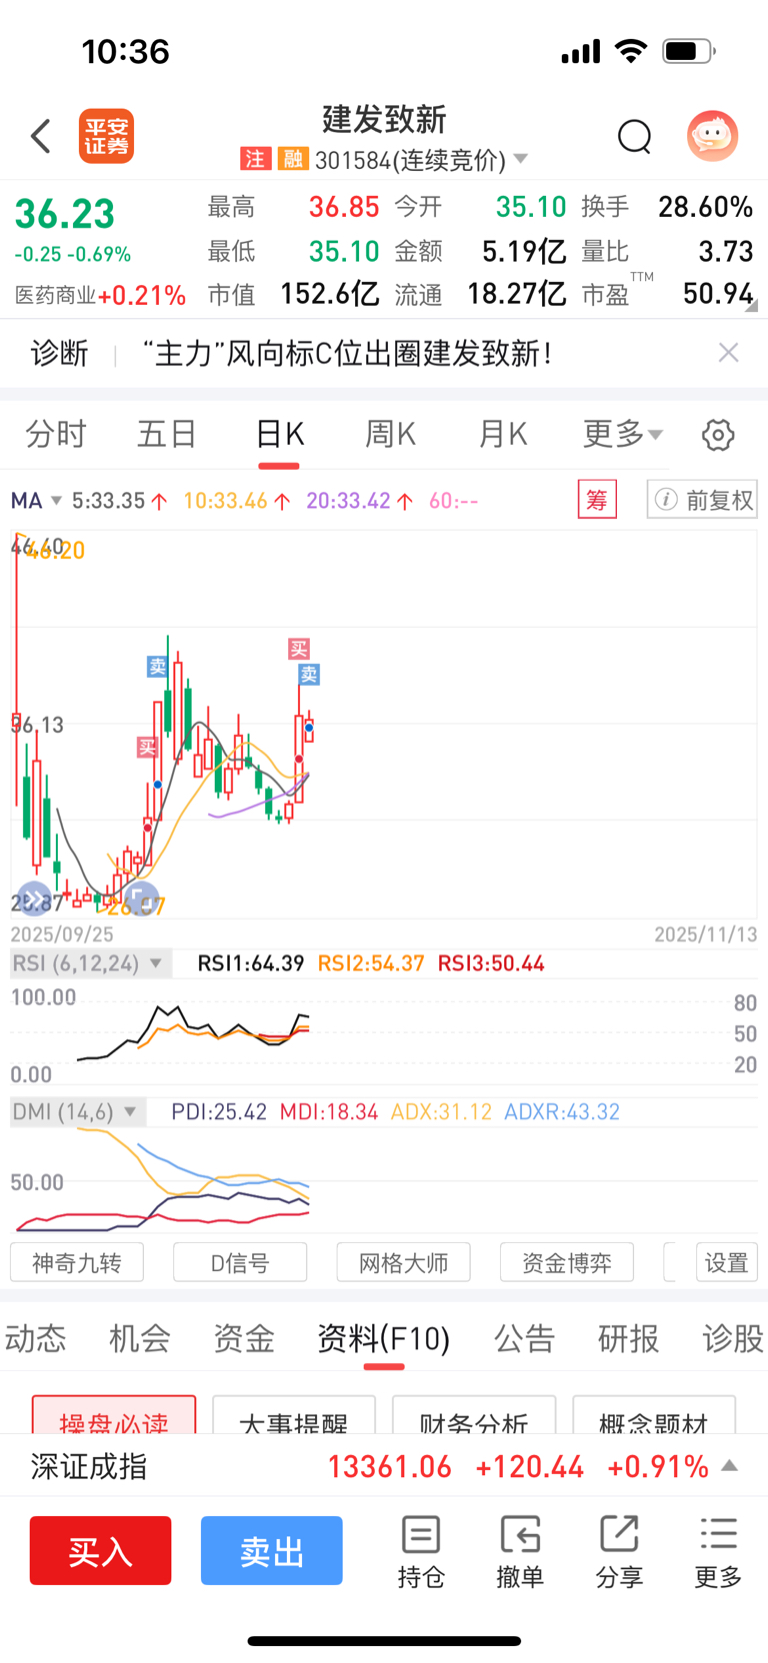
Task: Select the D信号 indicator button
Action: click(240, 1263)
